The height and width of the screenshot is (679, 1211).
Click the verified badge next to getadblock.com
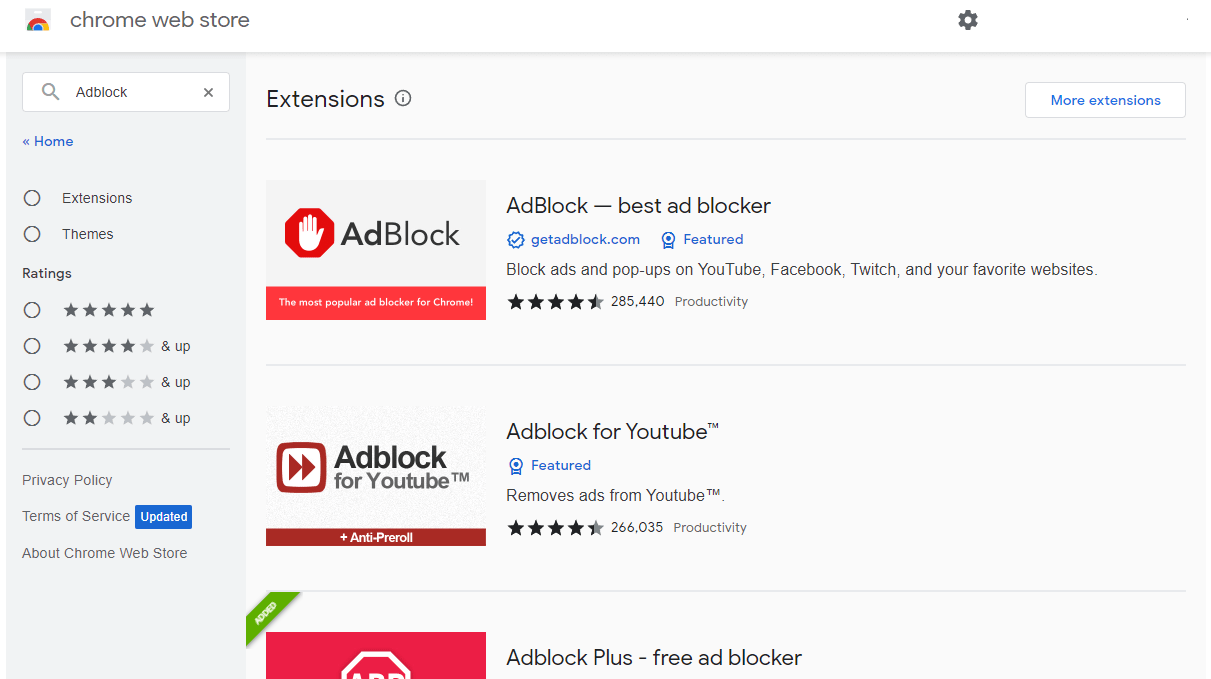tap(516, 240)
